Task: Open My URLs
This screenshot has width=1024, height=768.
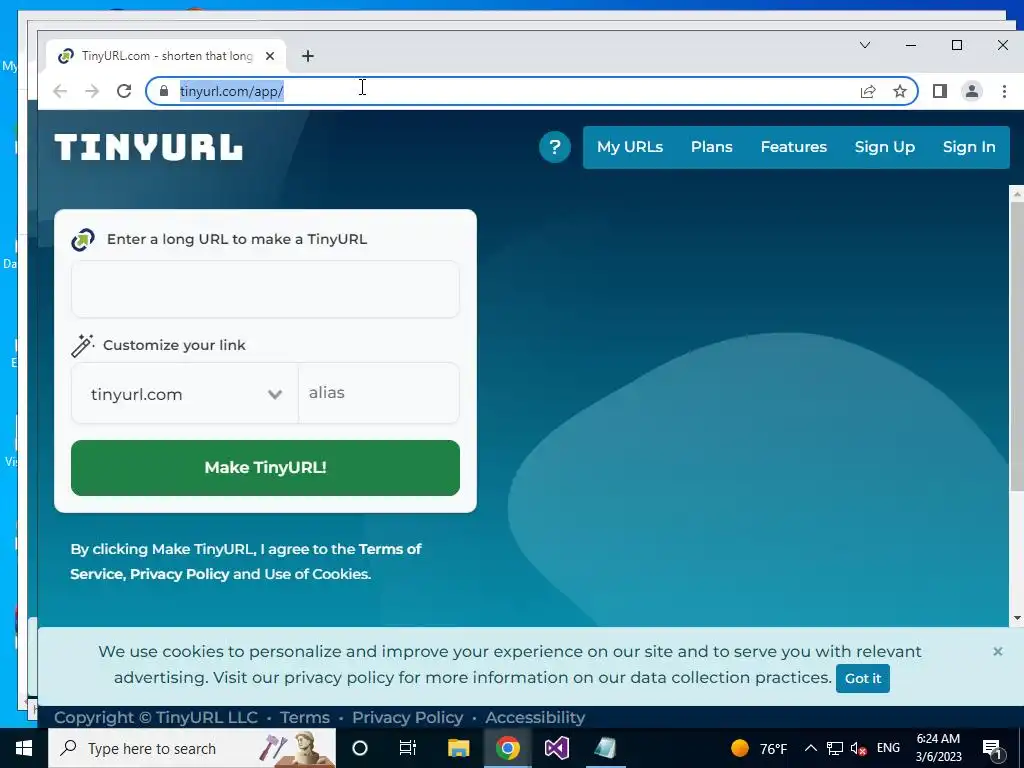Action: [x=630, y=147]
